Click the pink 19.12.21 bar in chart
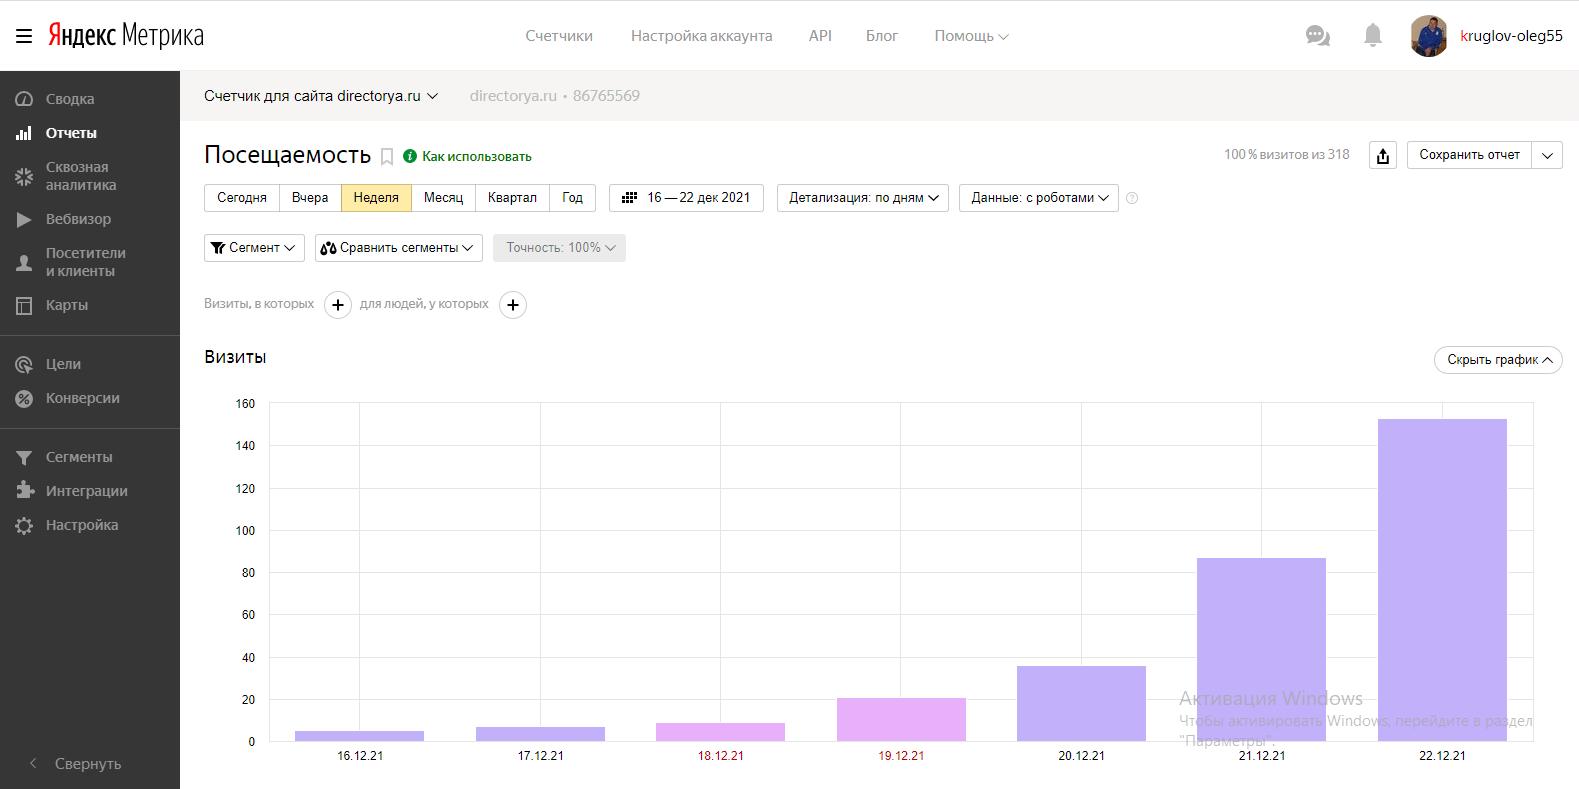Screen dimensions: 1579x789 901,720
